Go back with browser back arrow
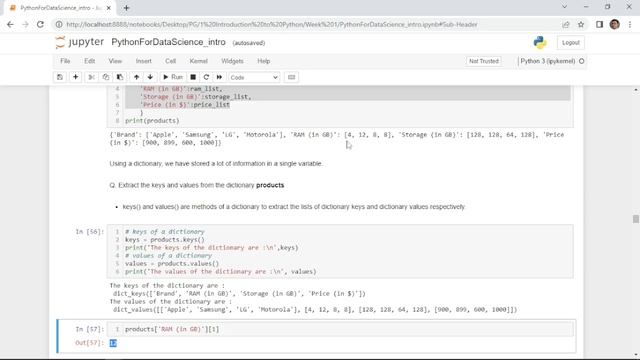The image size is (640, 360). click(x=10, y=24)
